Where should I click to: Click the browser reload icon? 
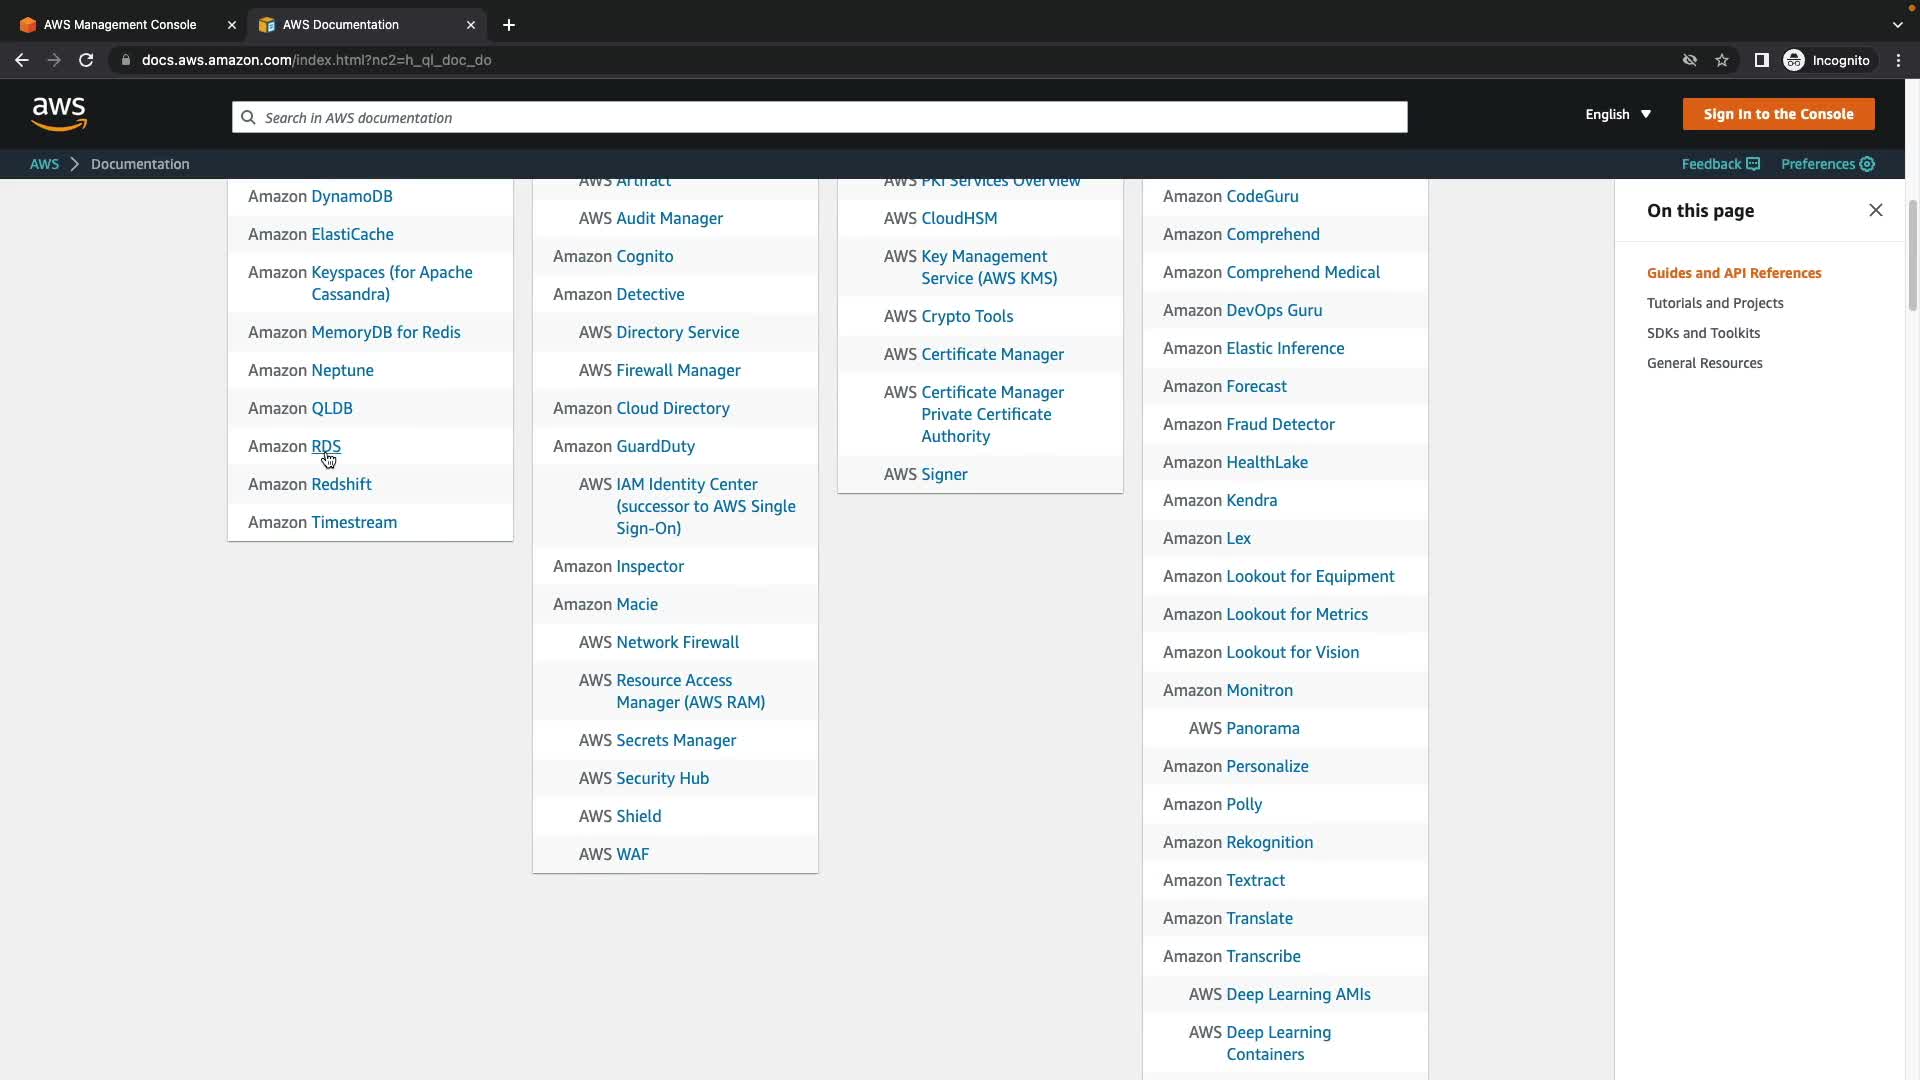click(x=86, y=60)
